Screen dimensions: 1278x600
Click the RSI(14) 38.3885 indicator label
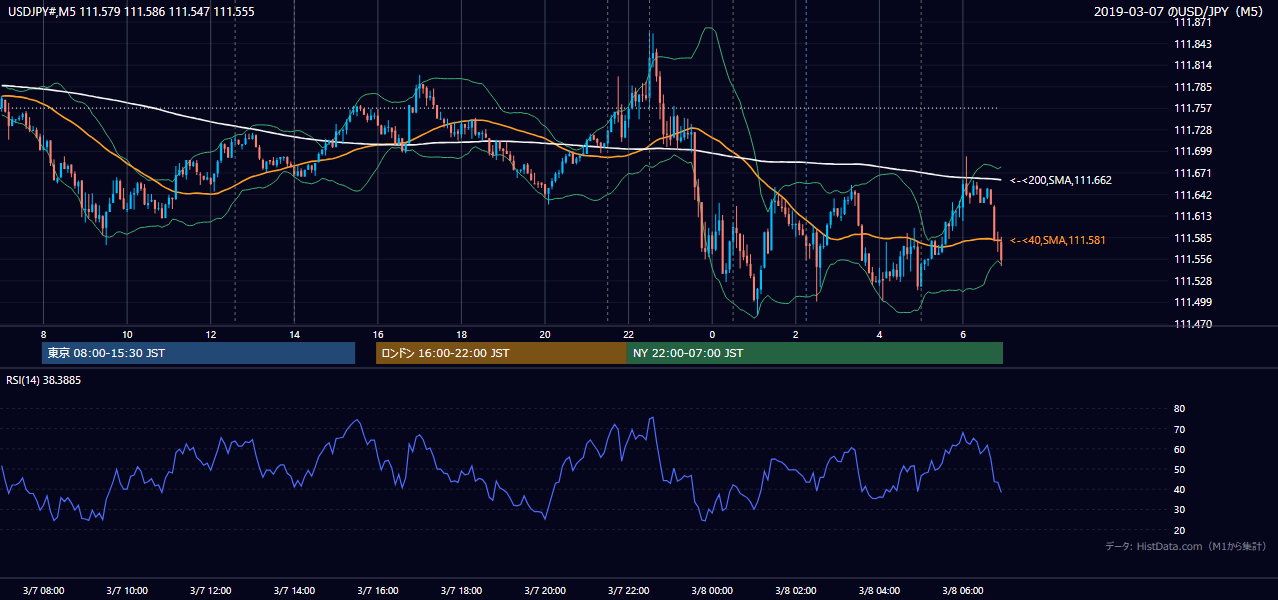point(43,380)
